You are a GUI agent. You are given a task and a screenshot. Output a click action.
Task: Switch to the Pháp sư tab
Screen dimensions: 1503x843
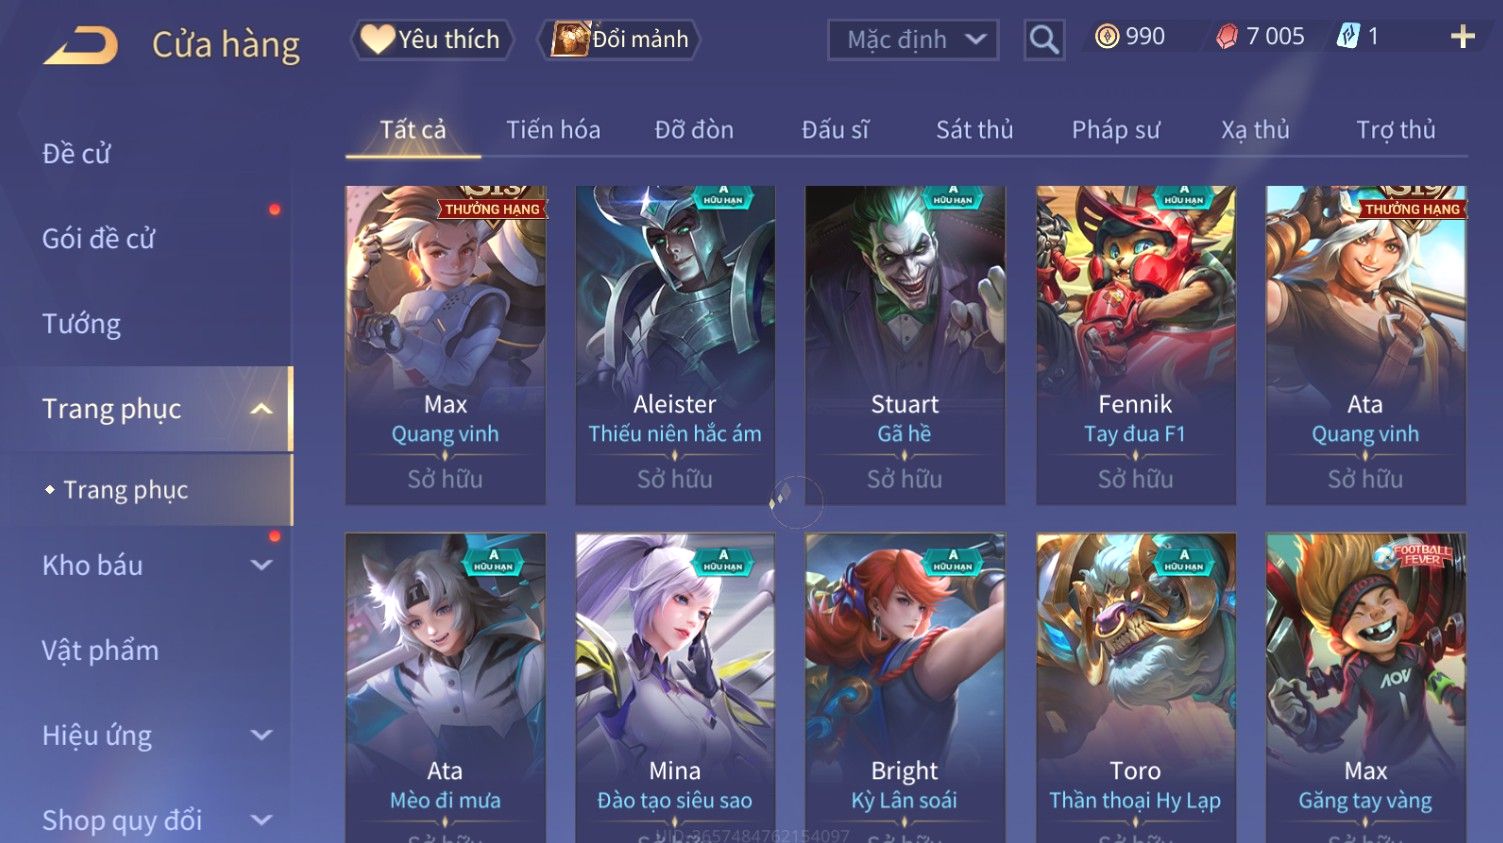coord(1115,130)
